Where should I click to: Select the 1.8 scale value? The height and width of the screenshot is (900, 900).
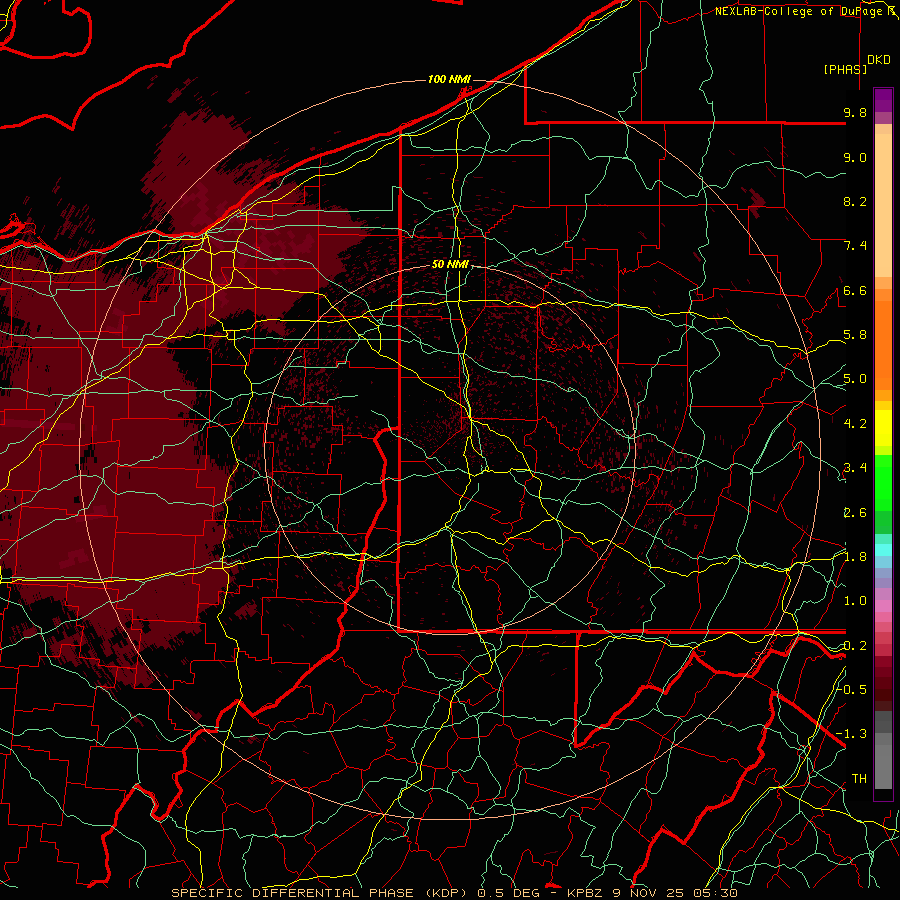(855, 557)
